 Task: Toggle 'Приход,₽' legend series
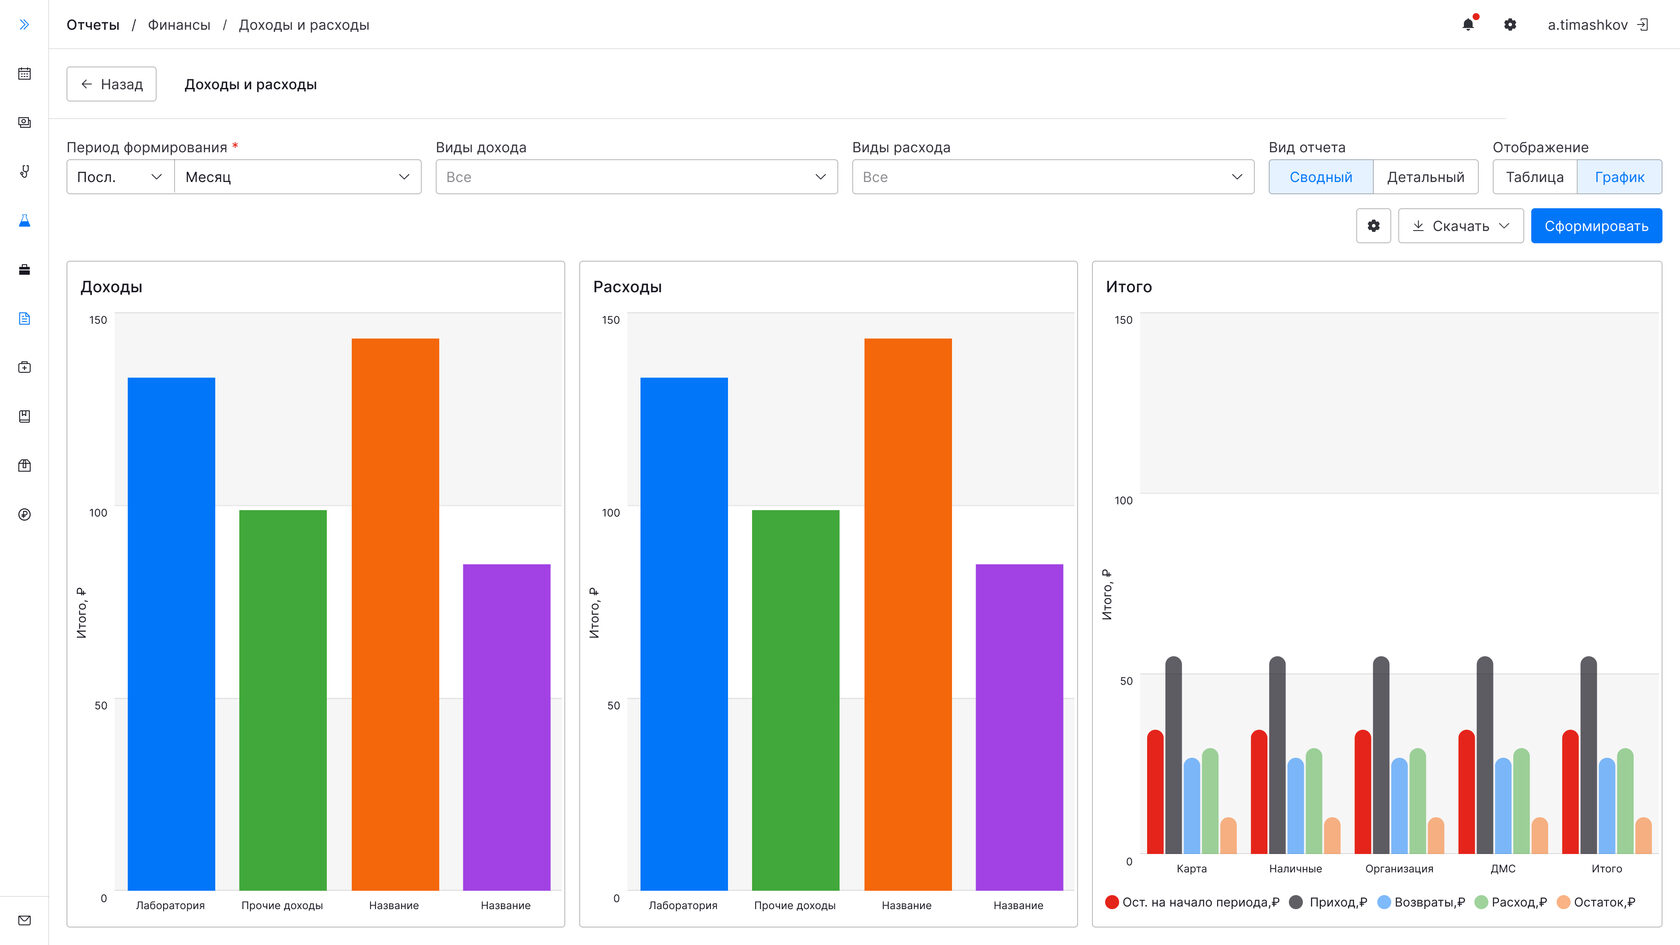(x=1328, y=902)
